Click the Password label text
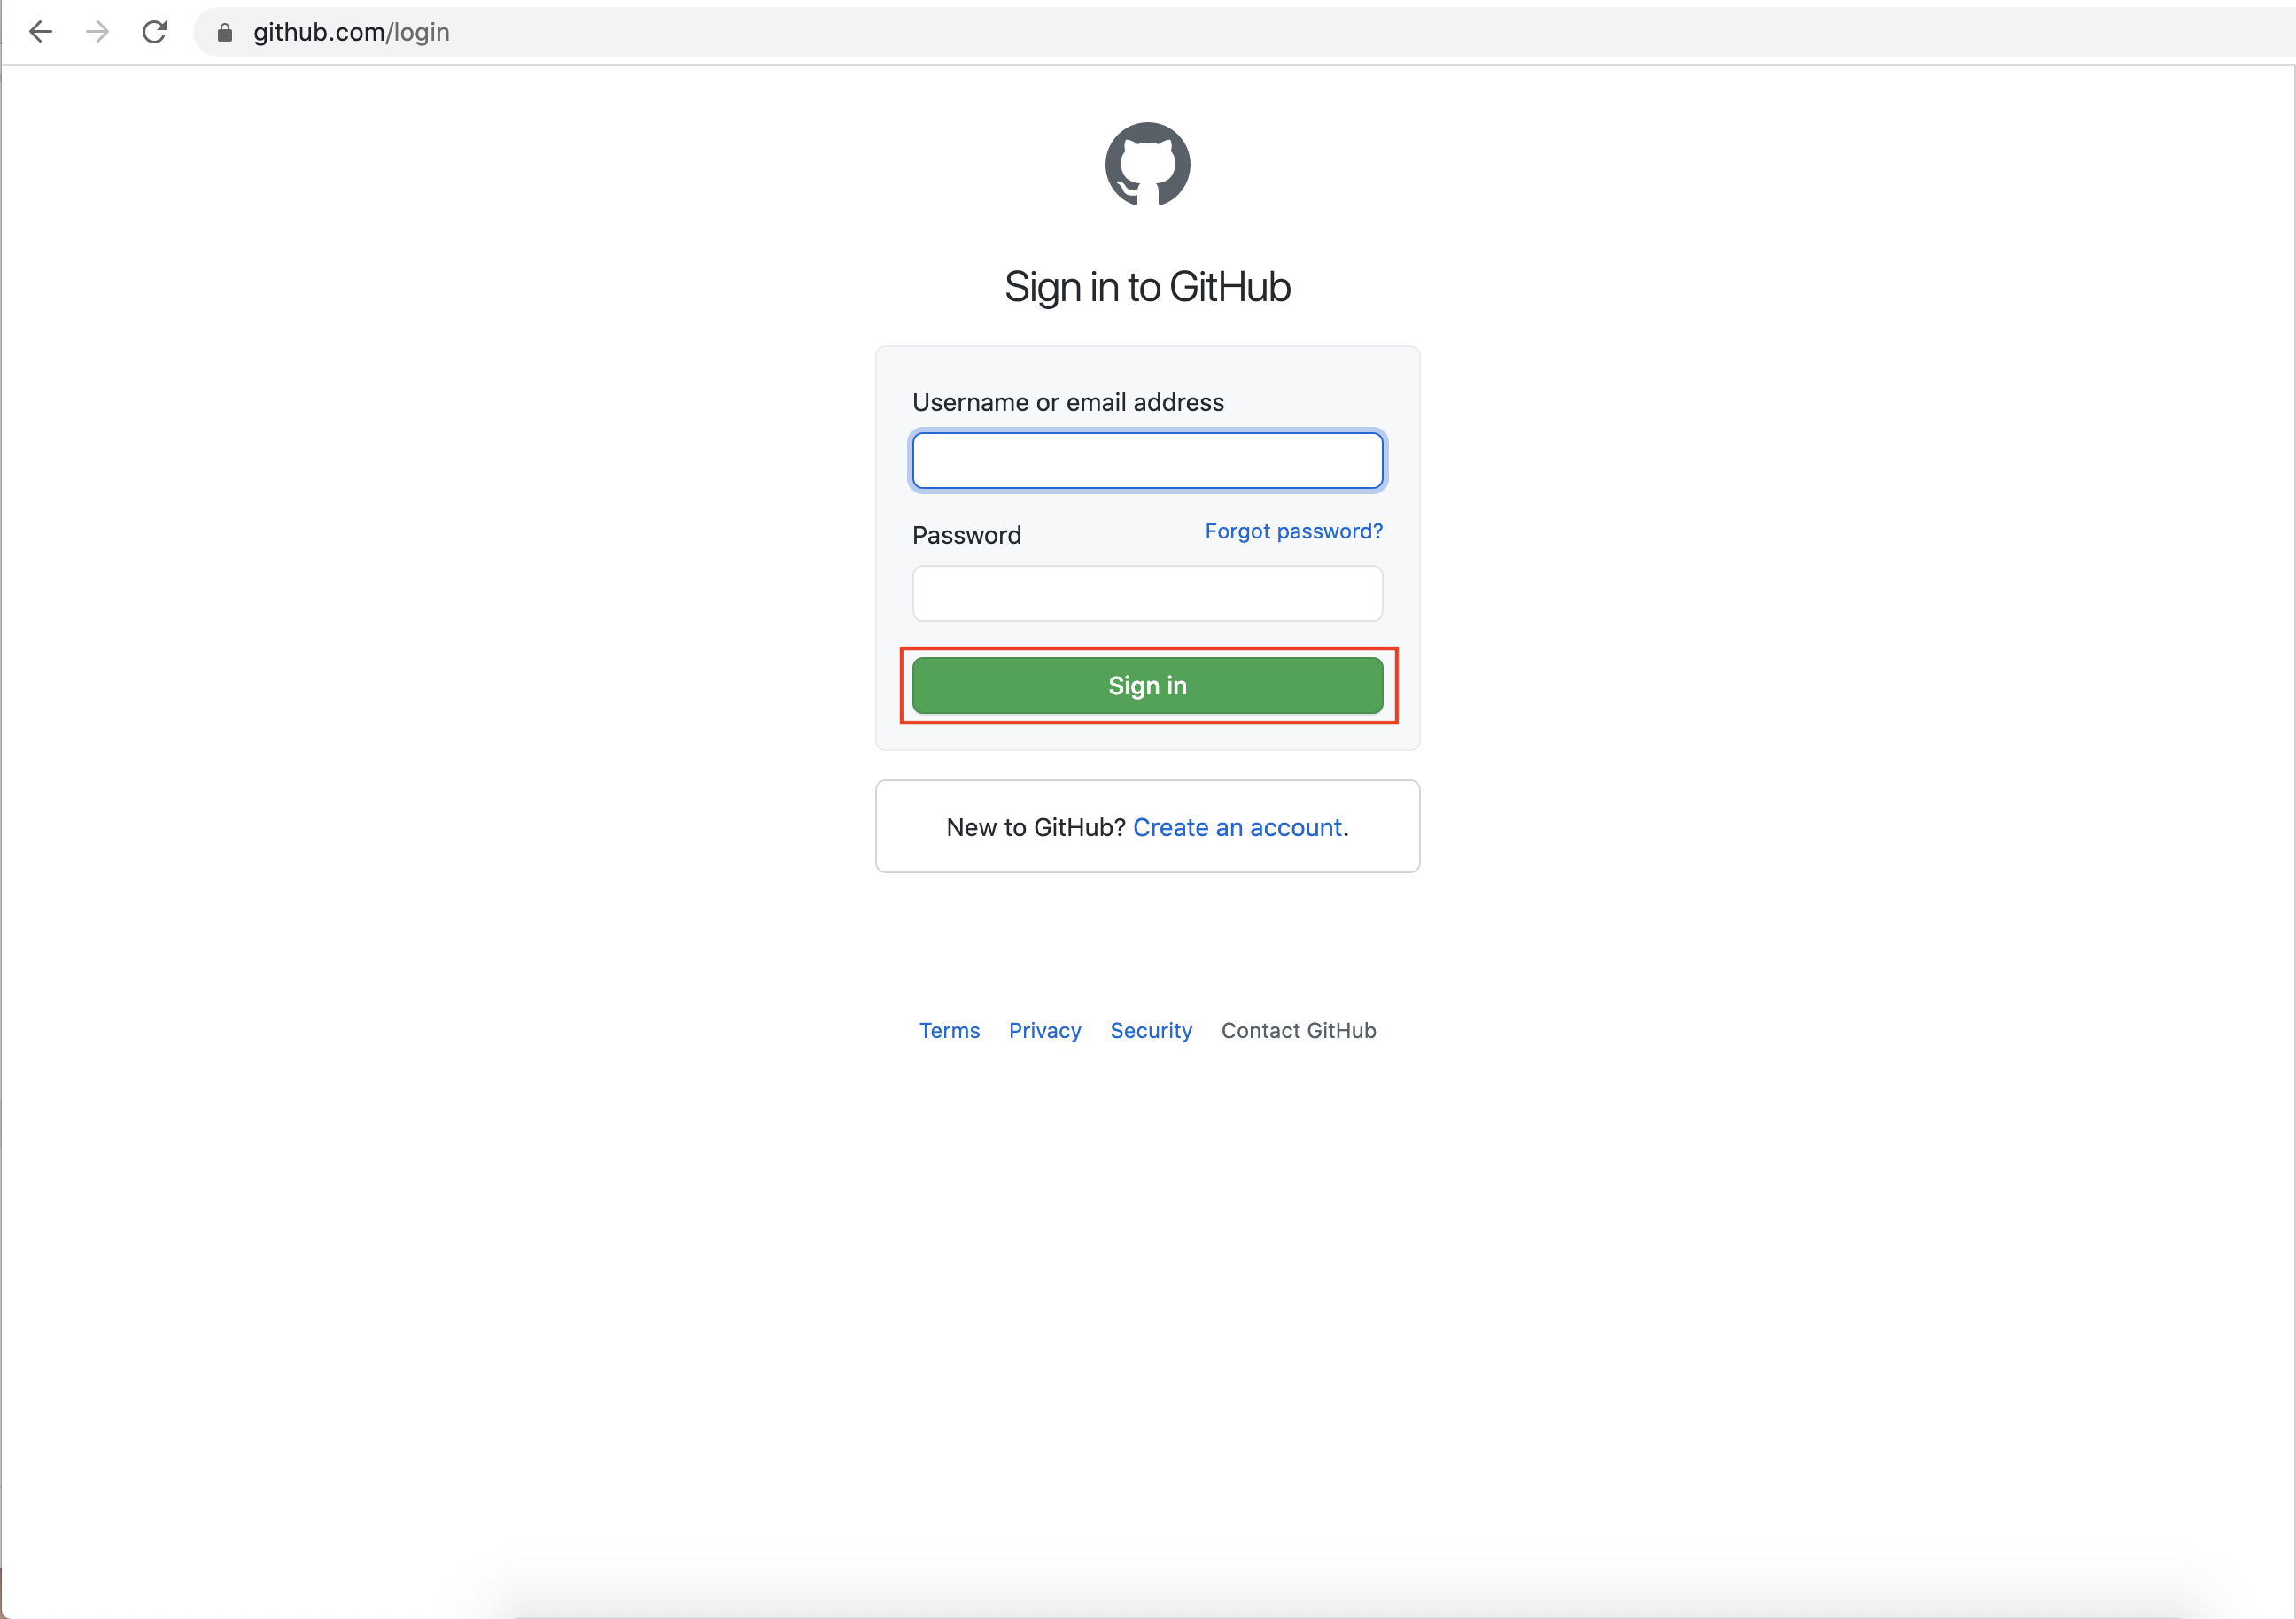Viewport: 2296px width, 1619px height. click(x=966, y=535)
